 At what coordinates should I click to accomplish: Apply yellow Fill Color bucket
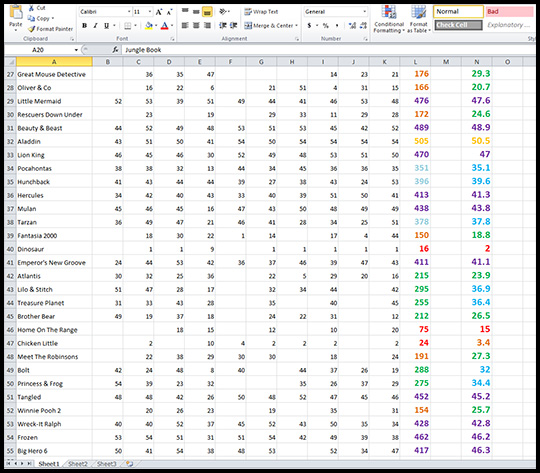(149, 25)
